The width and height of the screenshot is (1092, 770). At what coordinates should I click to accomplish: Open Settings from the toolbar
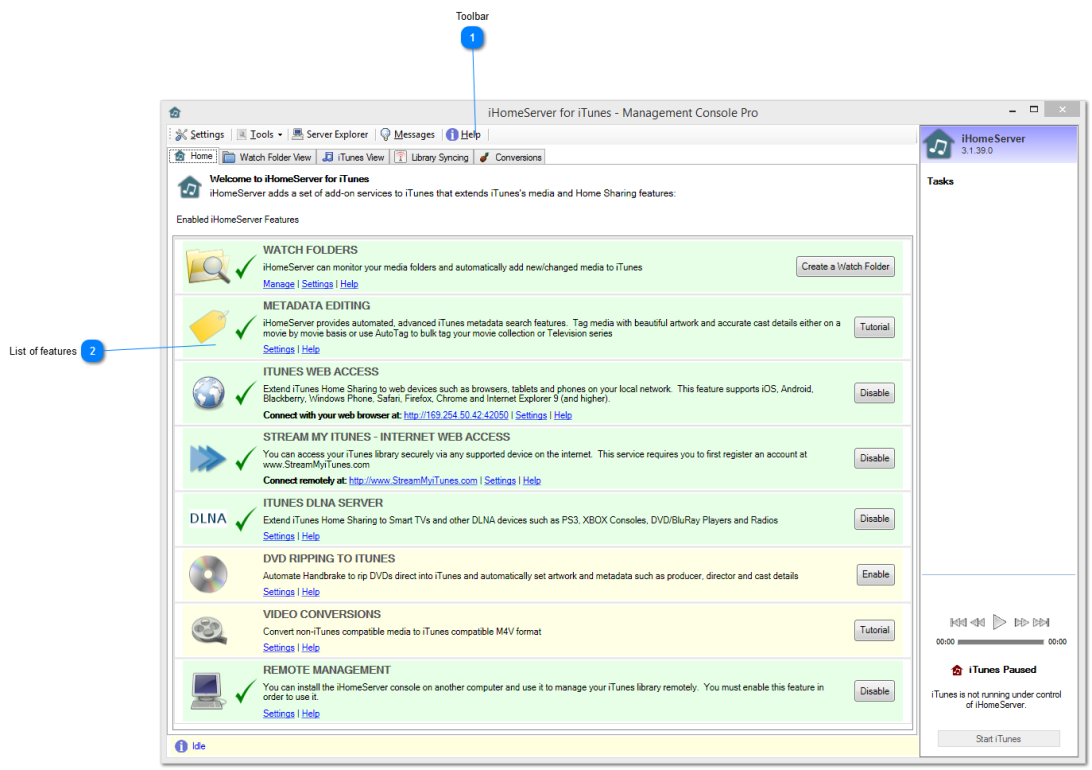tap(200, 134)
